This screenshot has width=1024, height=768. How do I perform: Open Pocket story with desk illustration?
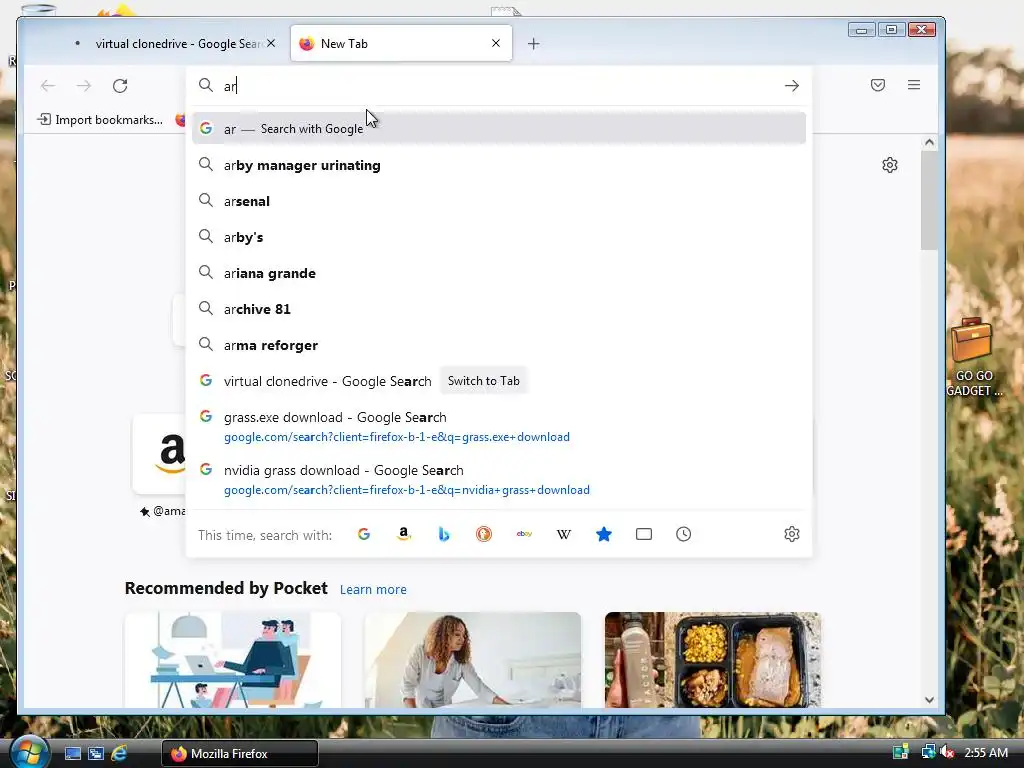coord(232,660)
